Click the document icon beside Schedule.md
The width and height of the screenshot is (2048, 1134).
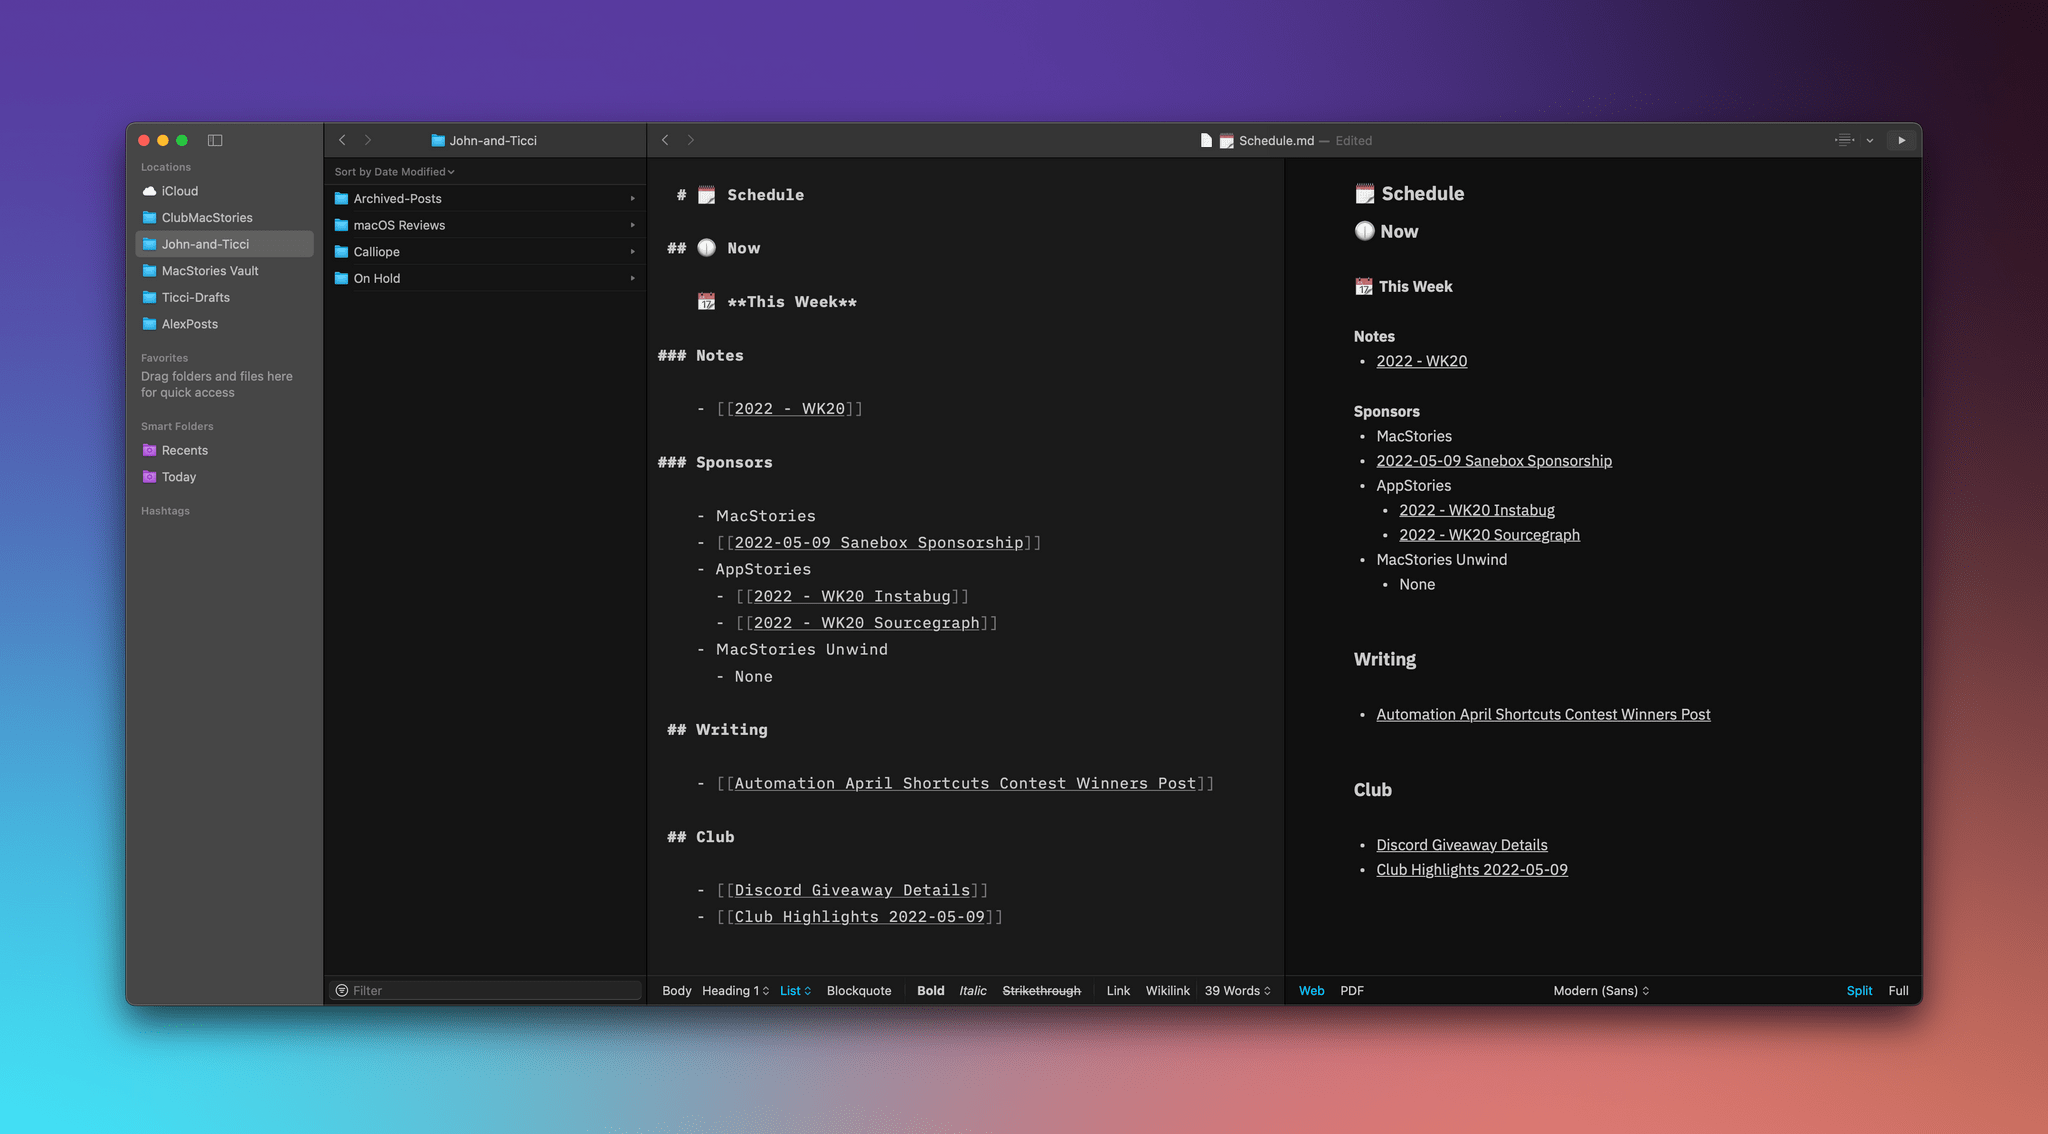tap(1206, 140)
